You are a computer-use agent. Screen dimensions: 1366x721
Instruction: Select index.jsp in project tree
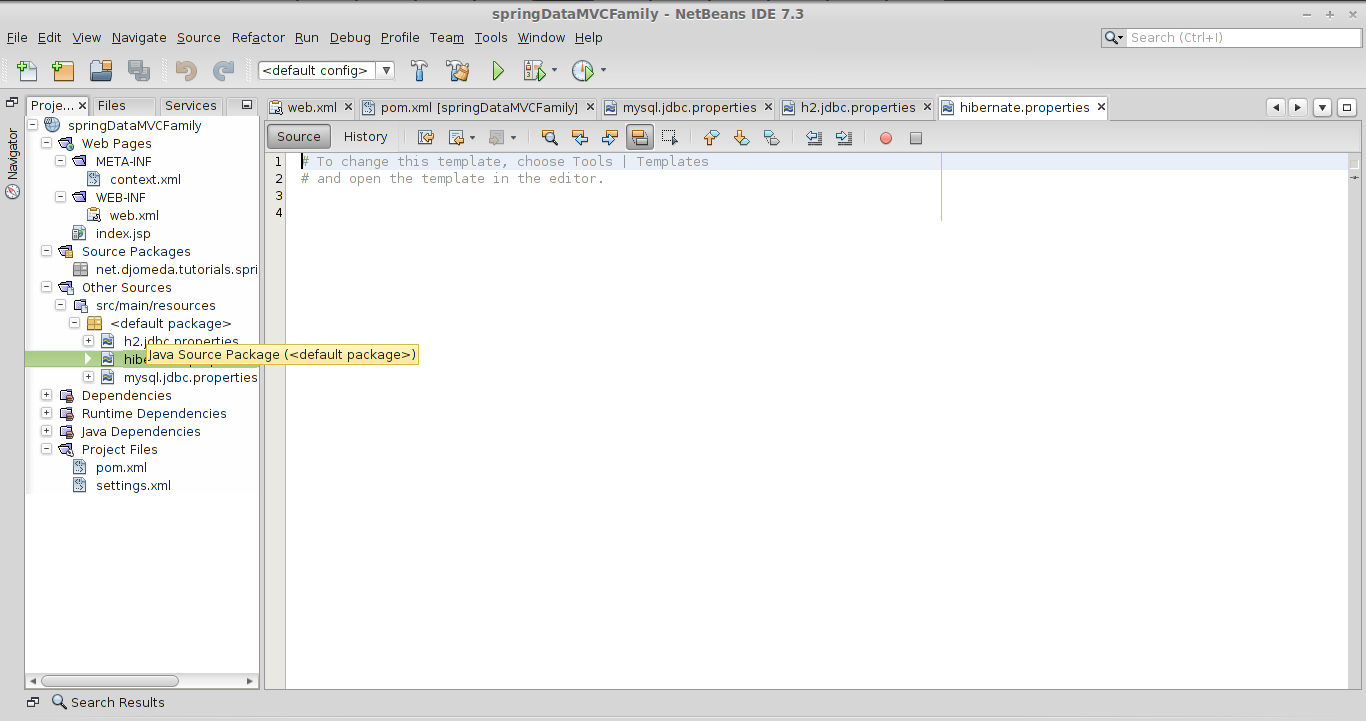[123, 234]
